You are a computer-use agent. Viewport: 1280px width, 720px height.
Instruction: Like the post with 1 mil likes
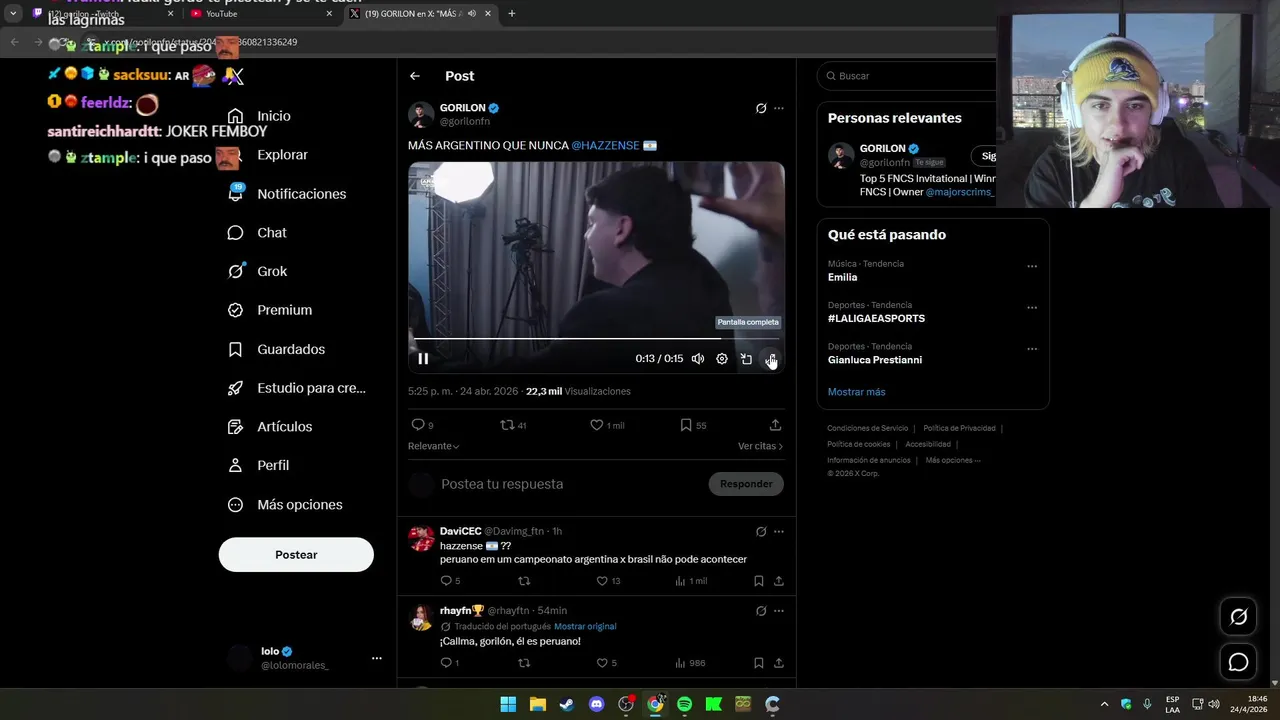[x=597, y=425]
